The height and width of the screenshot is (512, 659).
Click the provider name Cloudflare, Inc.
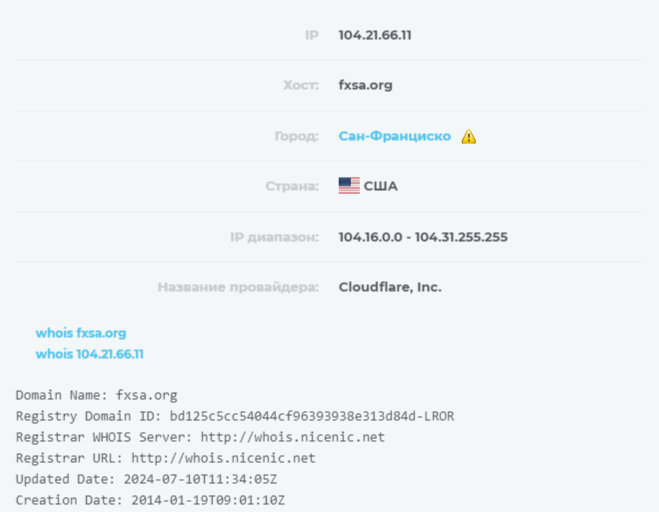coord(390,287)
